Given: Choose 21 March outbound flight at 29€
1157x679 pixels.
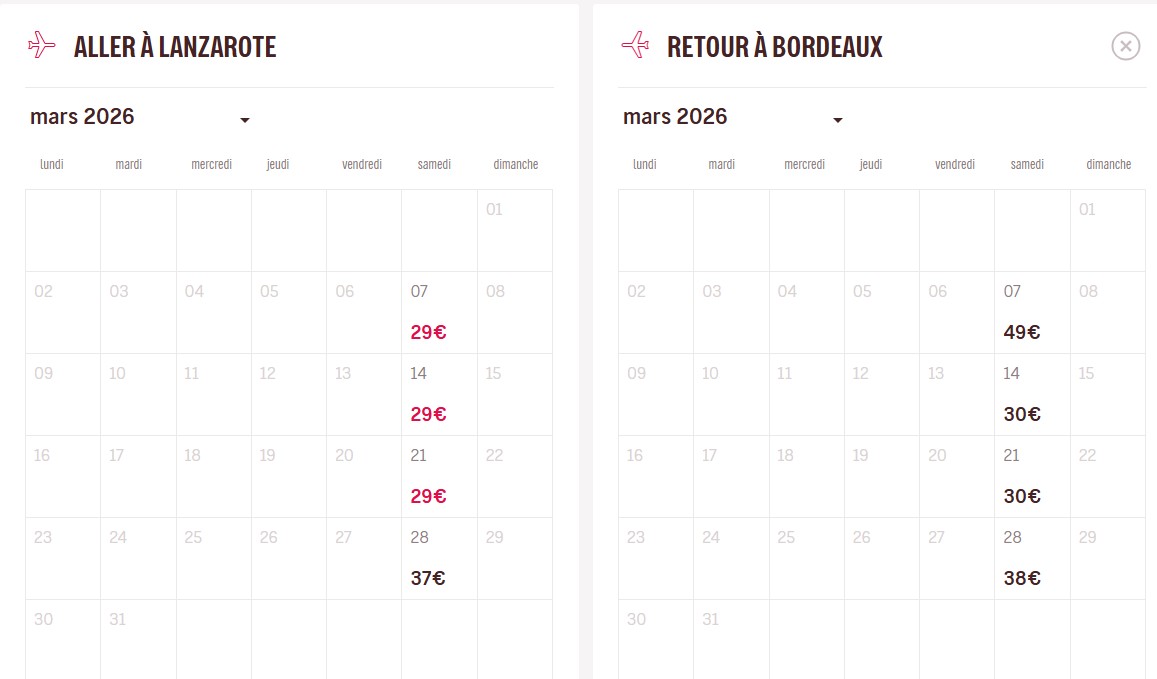Looking at the screenshot, I should pos(439,477).
